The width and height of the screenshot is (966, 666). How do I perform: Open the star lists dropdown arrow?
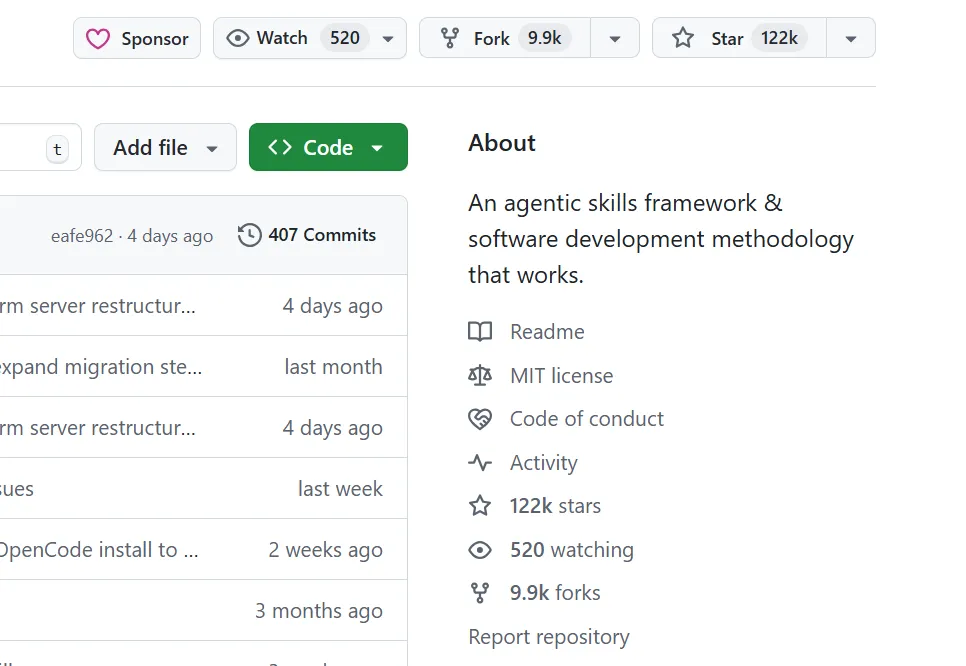(x=851, y=39)
